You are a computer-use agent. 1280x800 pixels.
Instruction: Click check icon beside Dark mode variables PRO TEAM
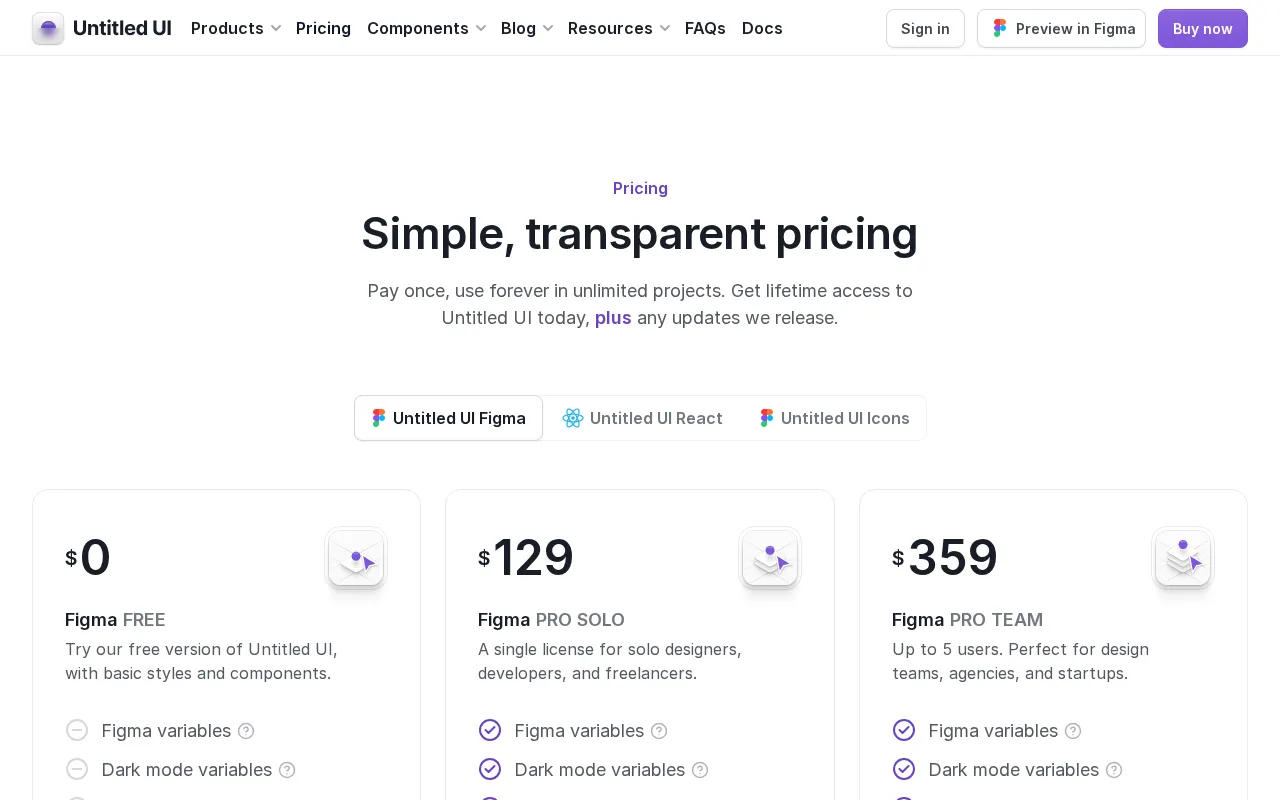[904, 769]
